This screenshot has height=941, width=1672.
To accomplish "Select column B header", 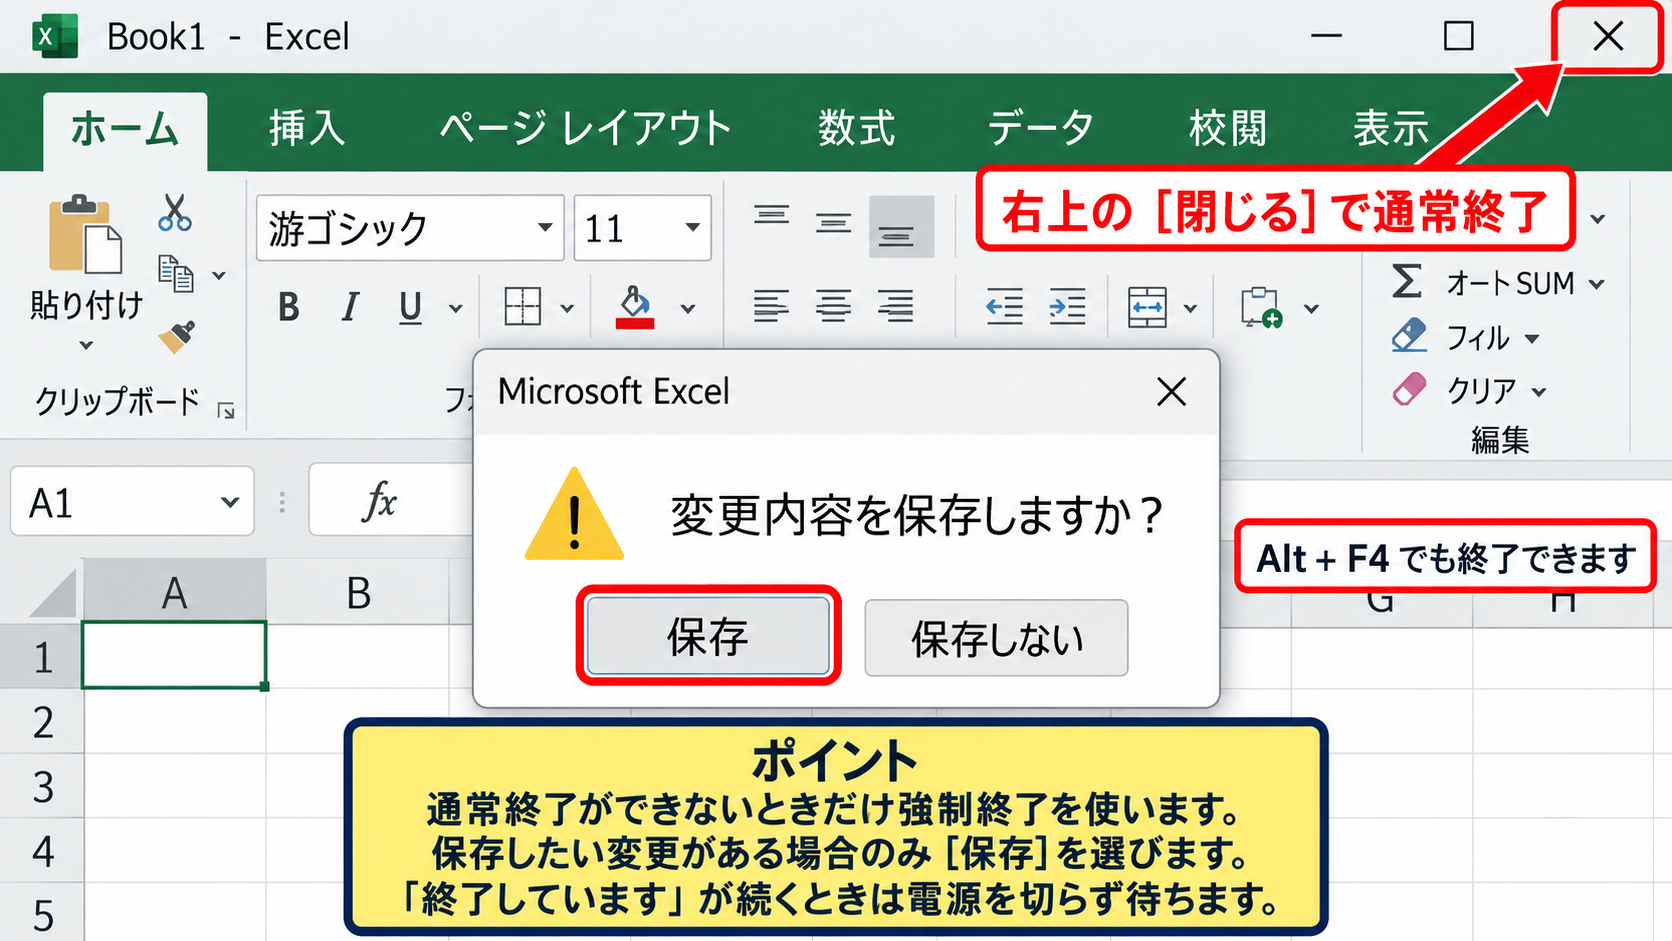I will tap(358, 593).
